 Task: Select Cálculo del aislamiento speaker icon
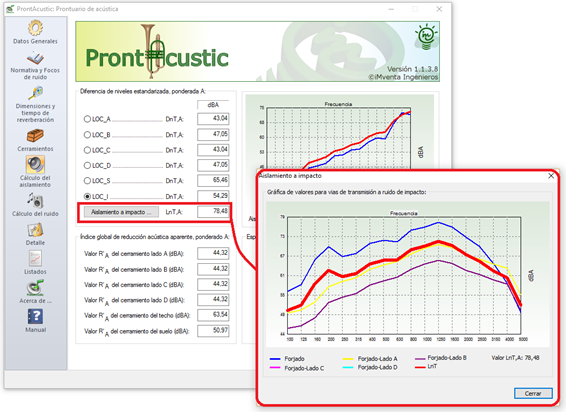coord(35,165)
